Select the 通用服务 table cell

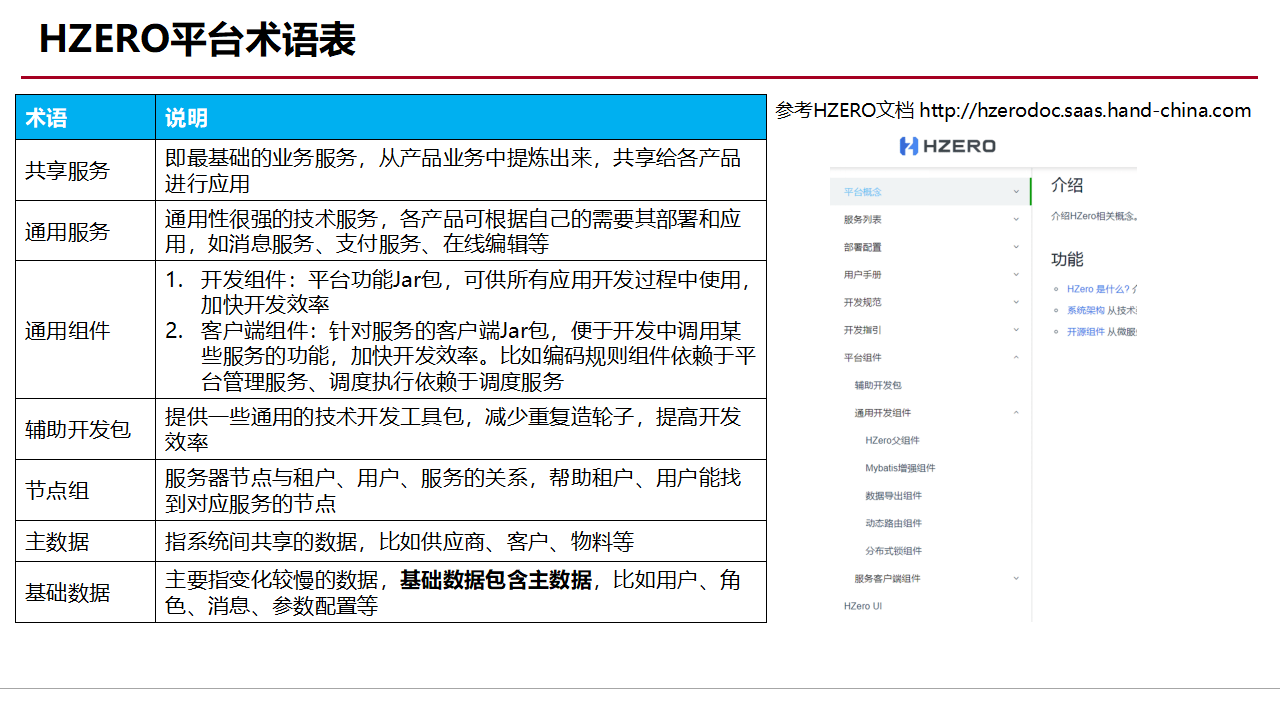point(85,231)
